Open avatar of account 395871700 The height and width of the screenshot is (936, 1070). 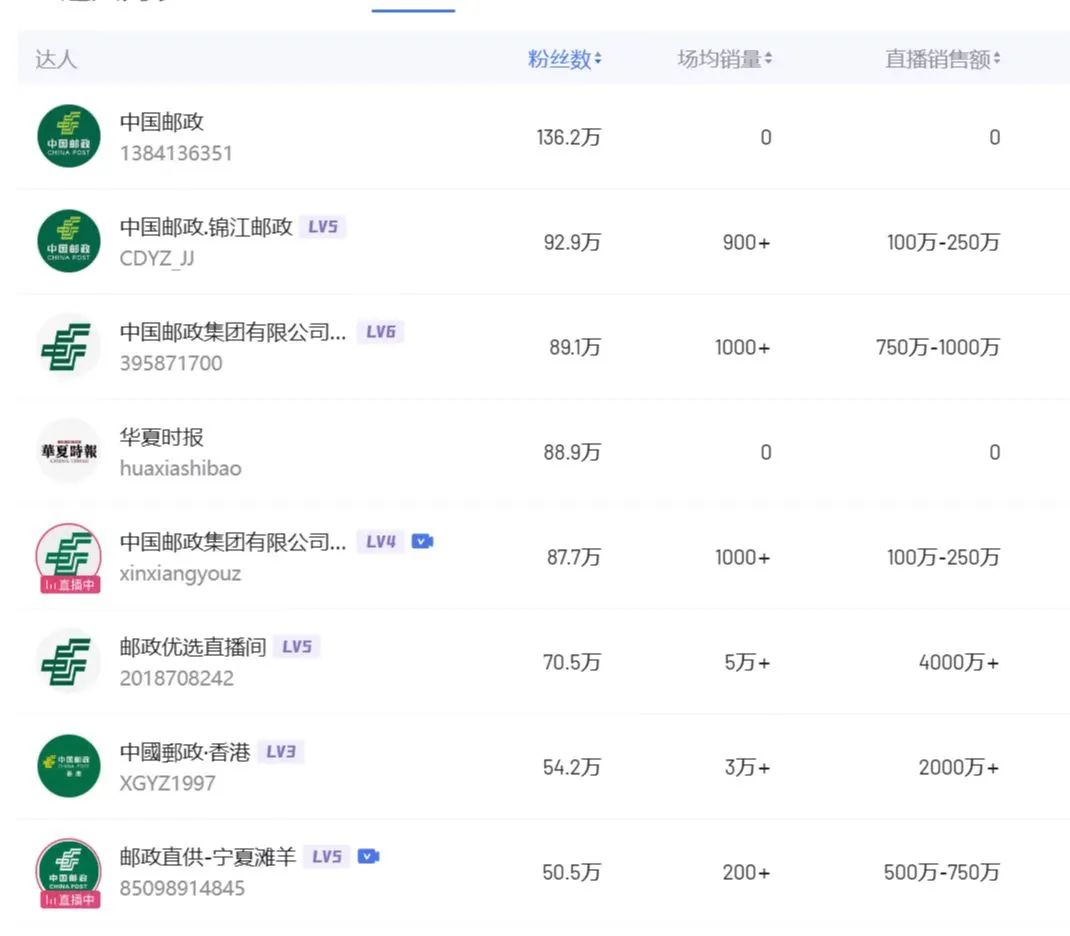68,346
